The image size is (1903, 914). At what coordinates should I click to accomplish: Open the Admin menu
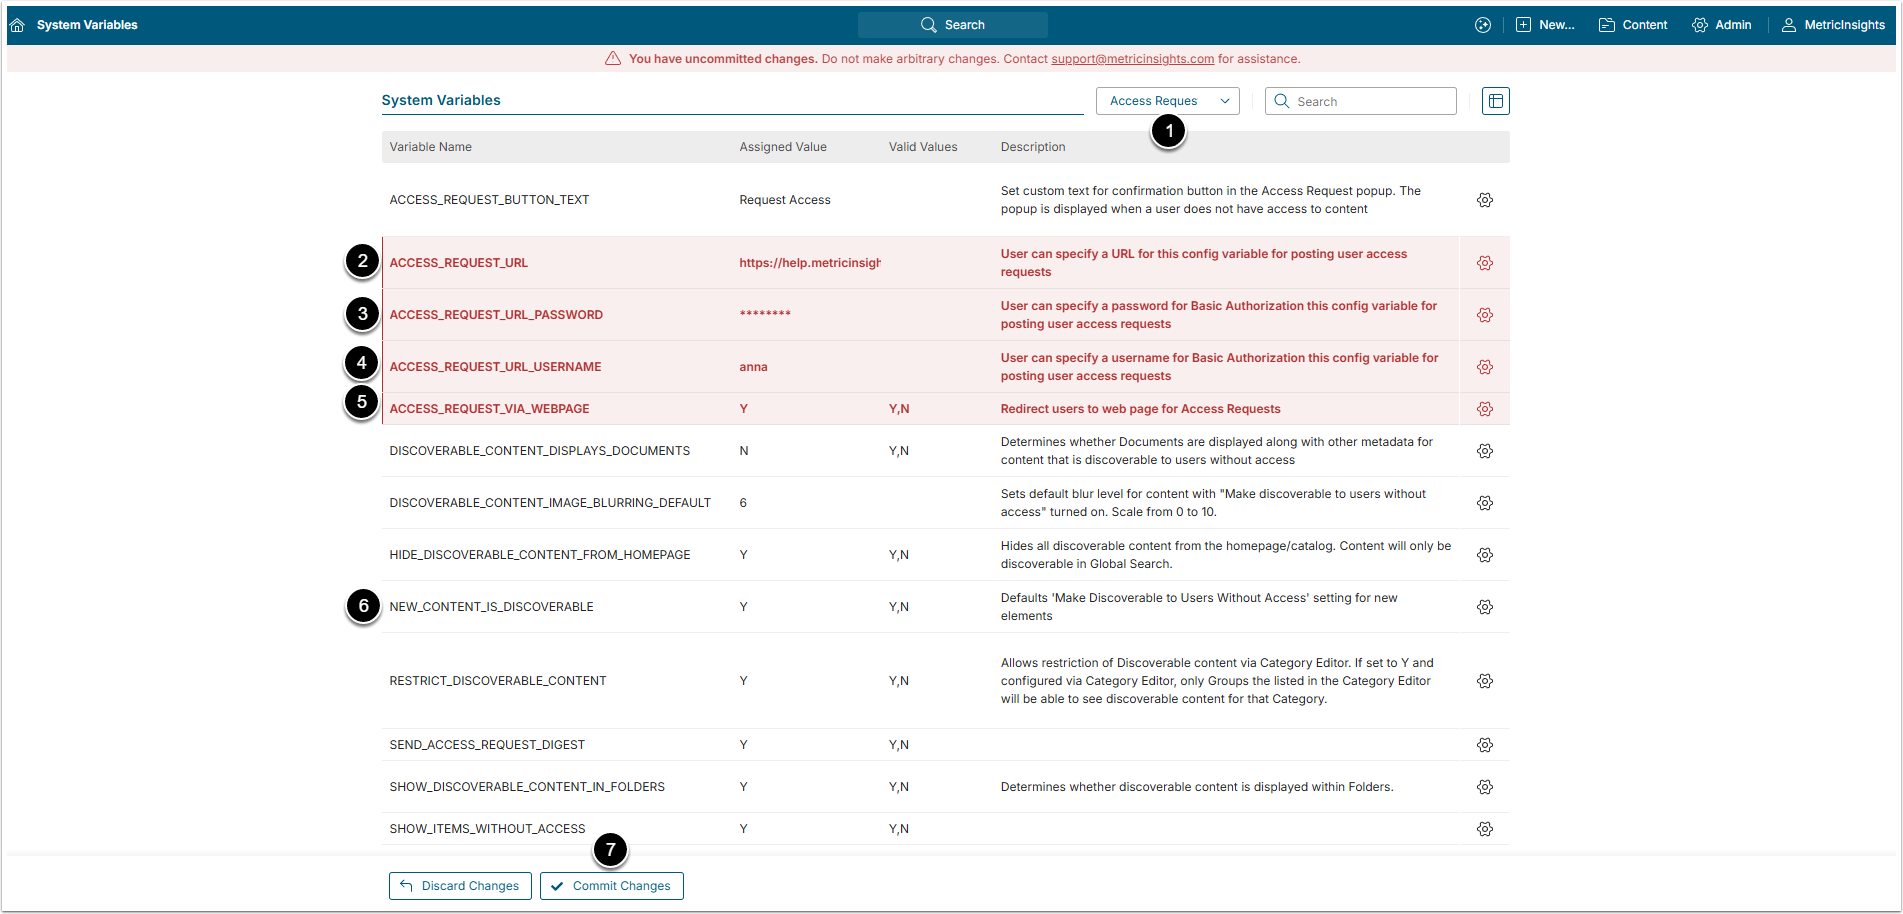pos(1721,25)
